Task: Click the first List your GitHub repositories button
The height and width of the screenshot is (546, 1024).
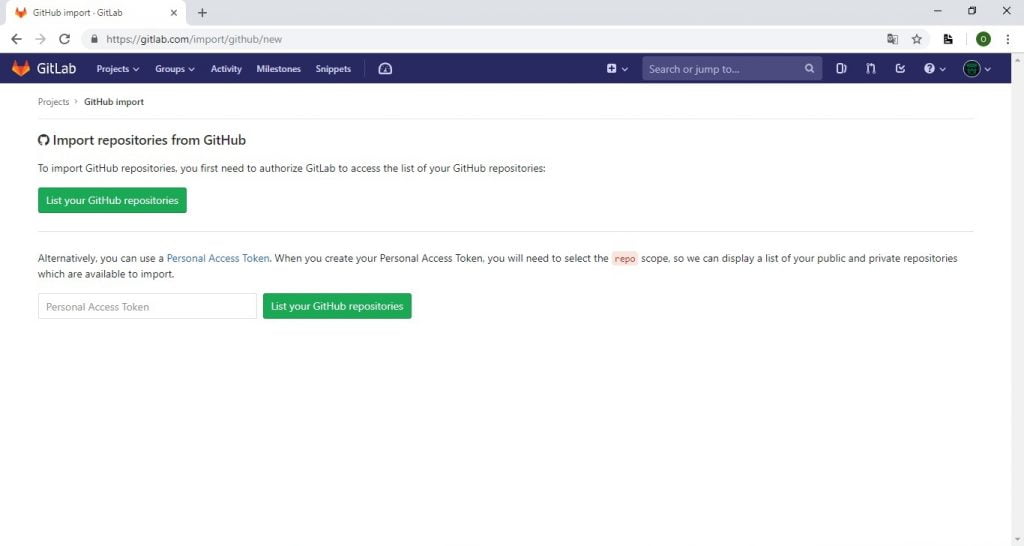Action: pyautogui.click(x=112, y=201)
